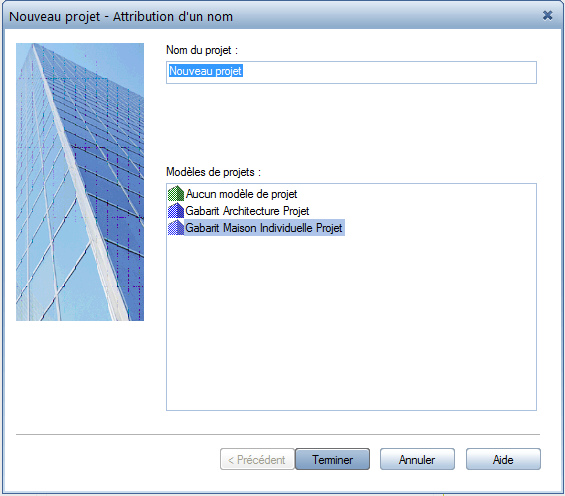The width and height of the screenshot is (565, 496).
Task: Click the greyed-out Précédent button
Action: pos(257,459)
